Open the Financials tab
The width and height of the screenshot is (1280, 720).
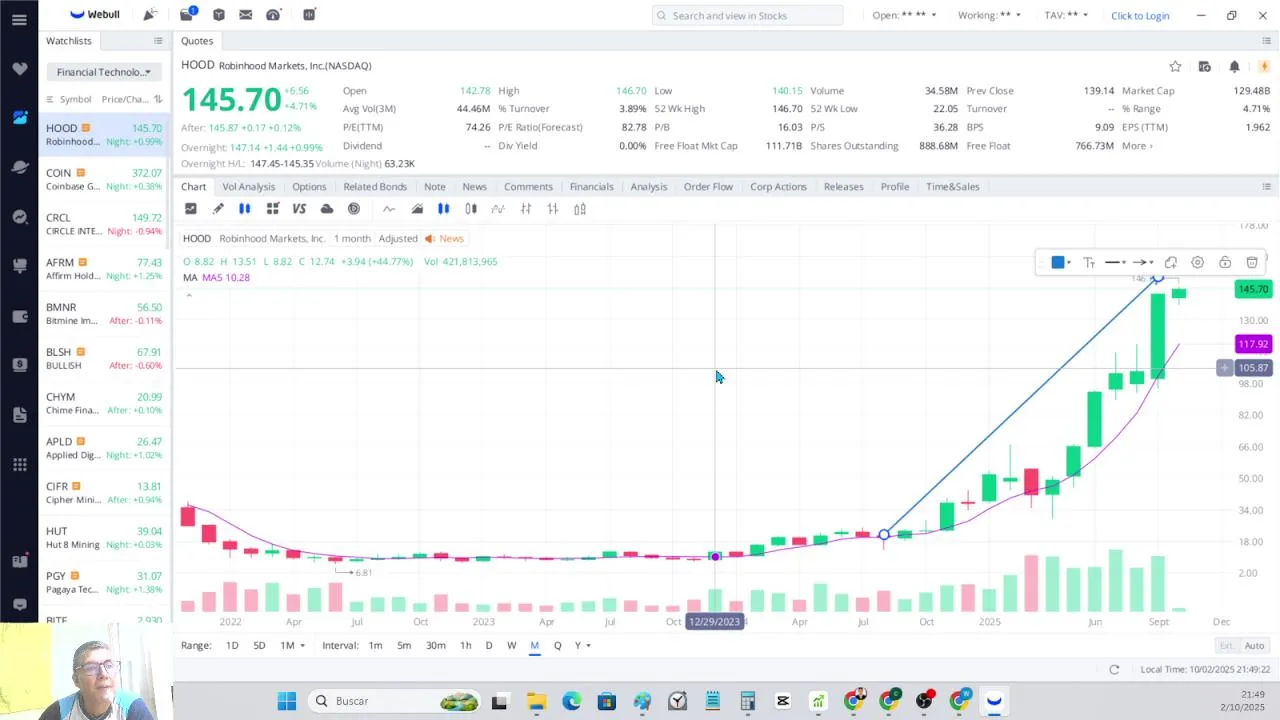point(591,187)
